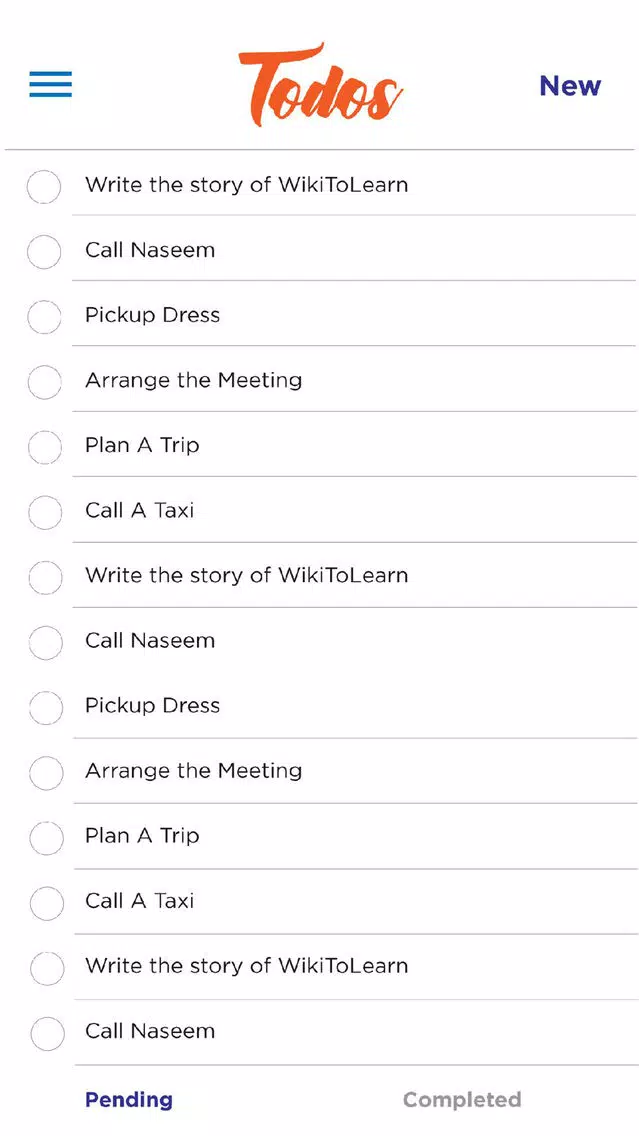Image resolution: width=639 pixels, height=1136 pixels.
Task: Switch to the Pending tab
Action: [129, 1100]
